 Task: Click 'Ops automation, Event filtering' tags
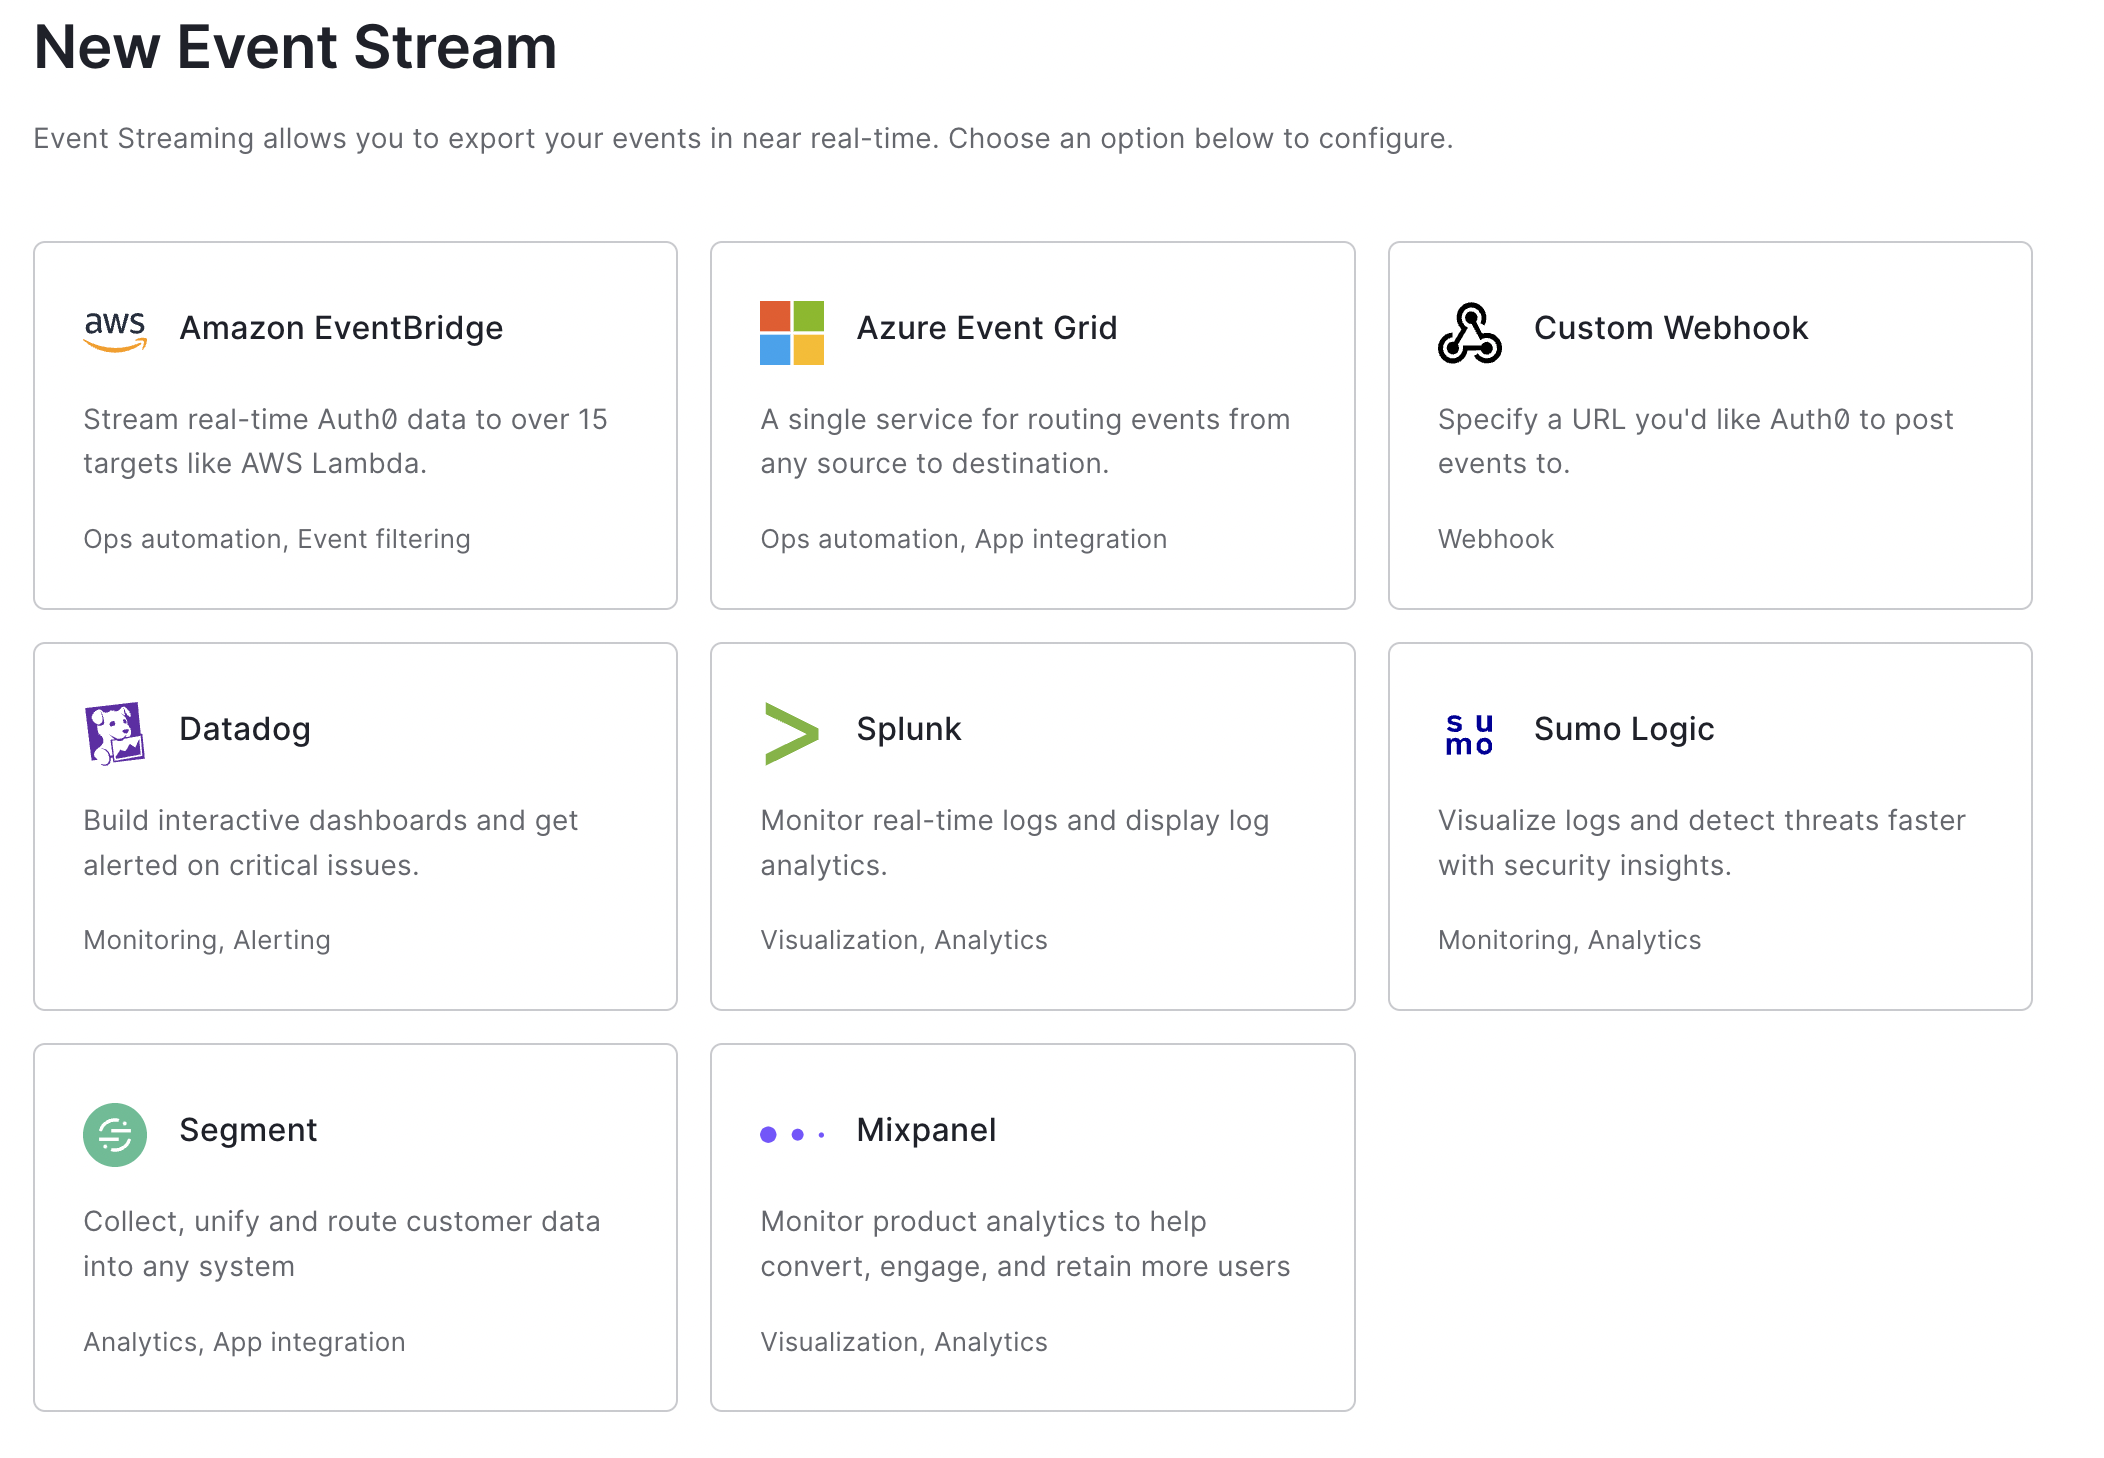pyautogui.click(x=277, y=539)
